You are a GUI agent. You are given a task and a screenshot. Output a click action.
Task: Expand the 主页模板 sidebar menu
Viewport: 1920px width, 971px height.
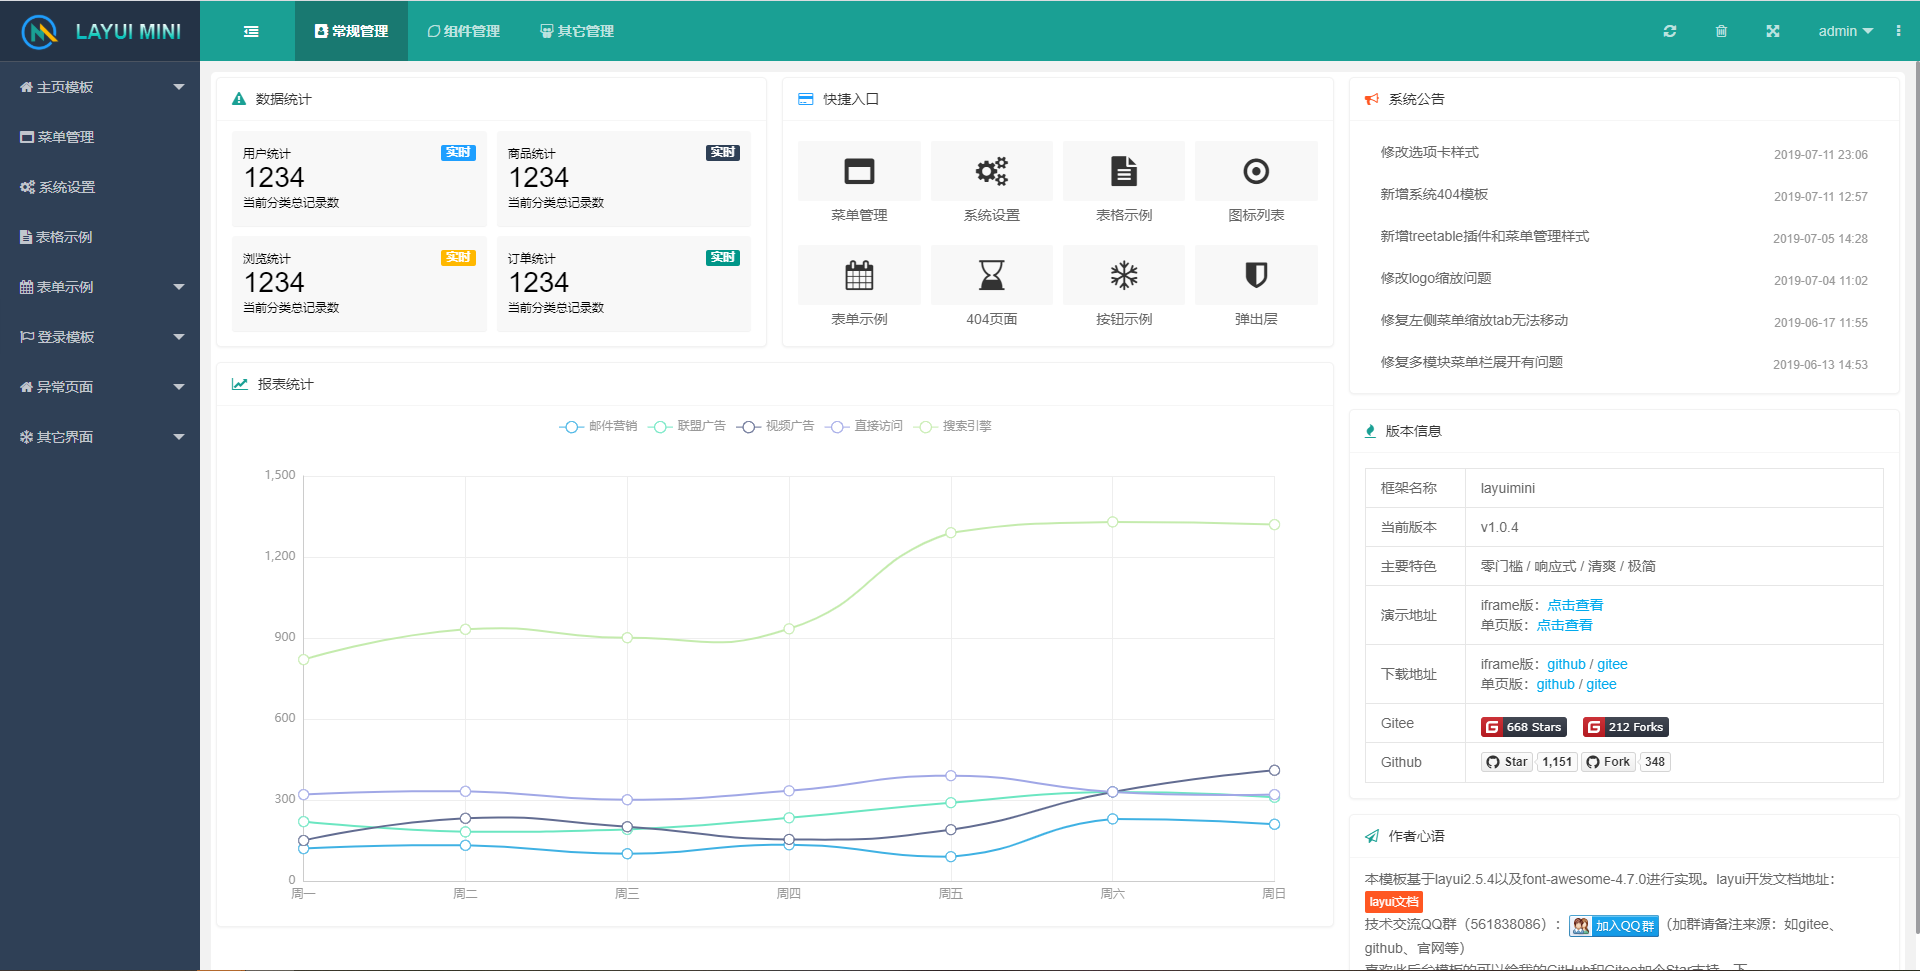(100, 87)
